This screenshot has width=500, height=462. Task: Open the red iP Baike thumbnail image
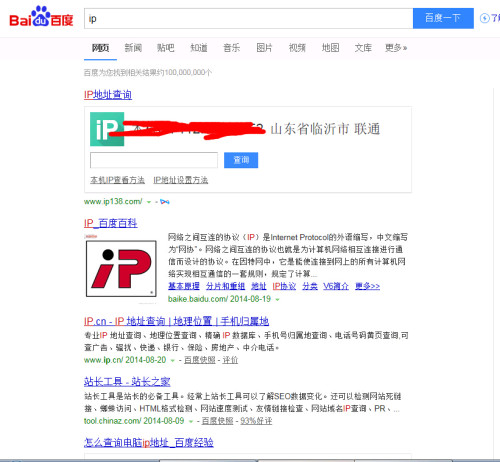pos(121,269)
